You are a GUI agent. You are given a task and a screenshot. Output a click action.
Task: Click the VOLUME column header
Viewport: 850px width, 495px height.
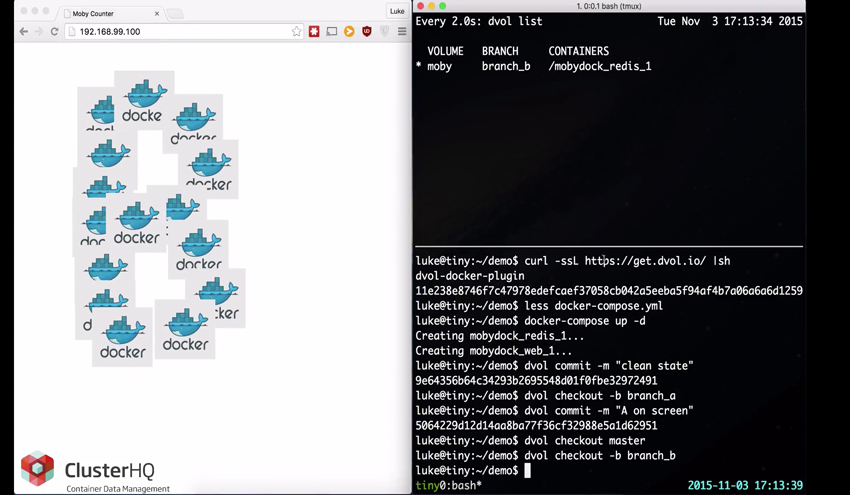coord(445,51)
